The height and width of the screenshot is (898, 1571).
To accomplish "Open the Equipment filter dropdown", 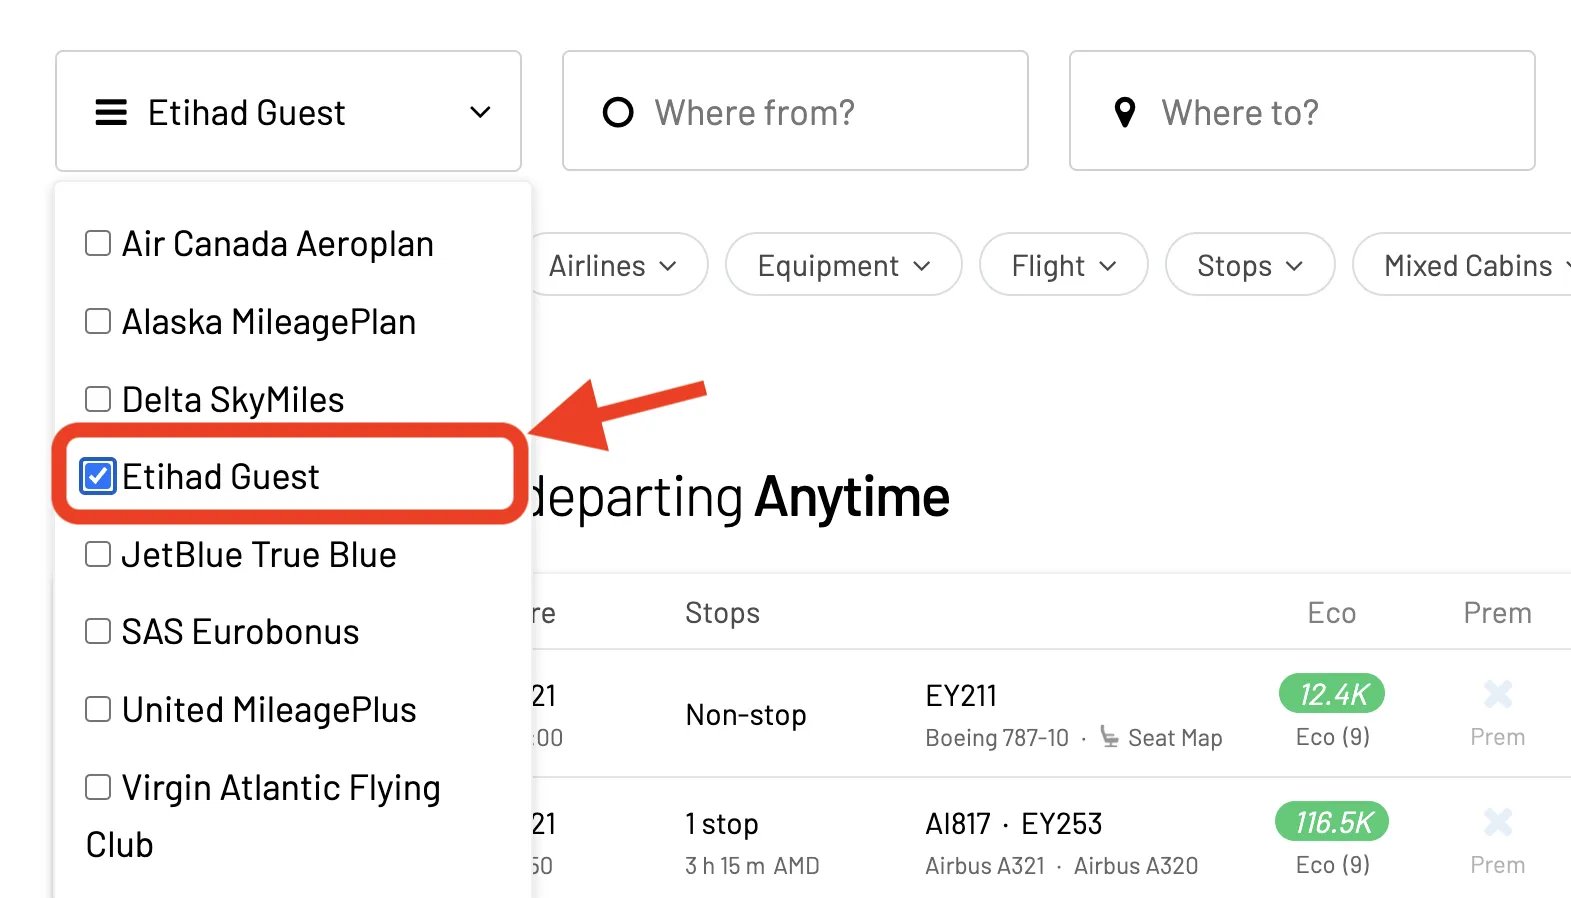I will pos(843,265).
